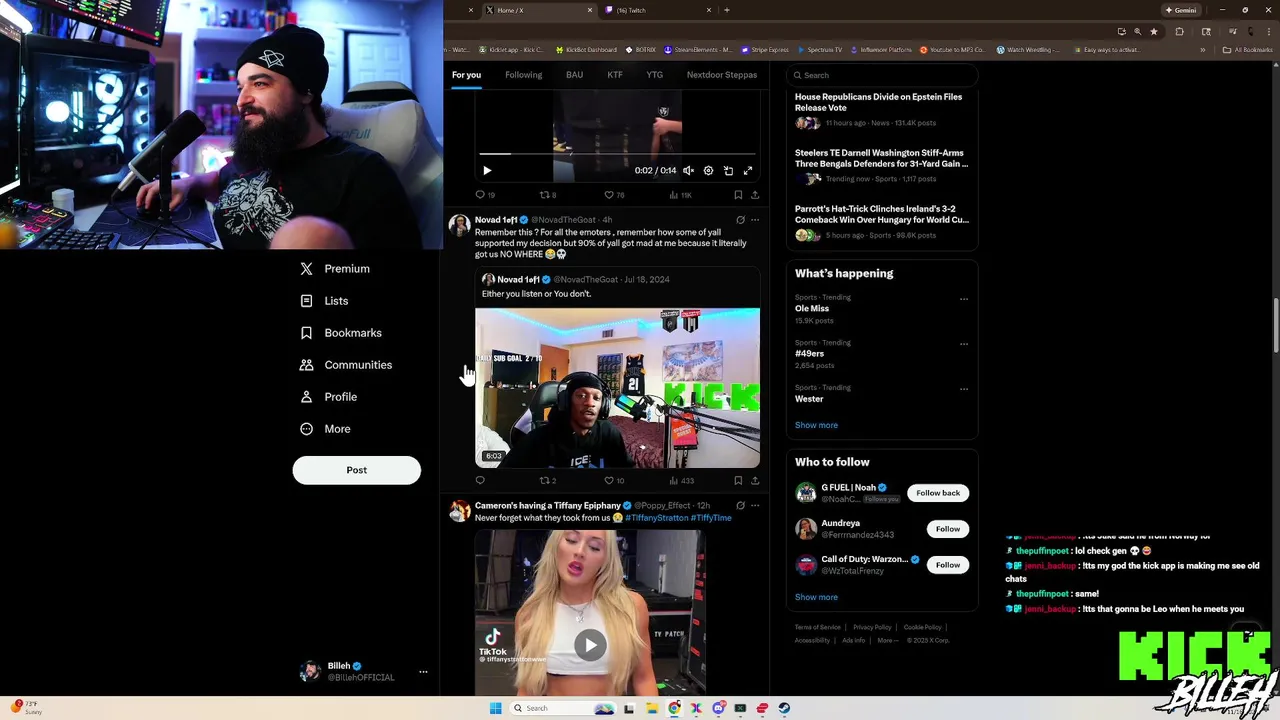Image resolution: width=1280 pixels, height=720 pixels.
Task: Switch to the Twitch browser tab
Action: (x=658, y=10)
